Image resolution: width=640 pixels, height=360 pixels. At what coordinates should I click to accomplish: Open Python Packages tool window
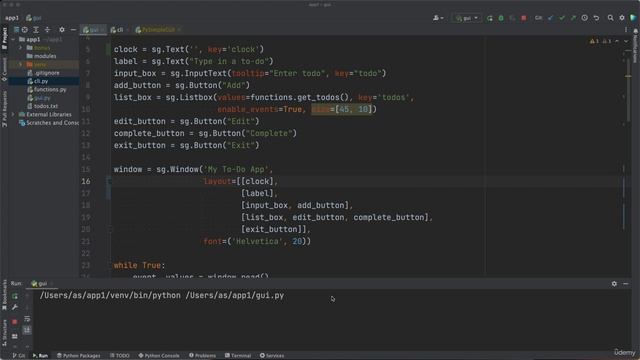tap(78, 356)
